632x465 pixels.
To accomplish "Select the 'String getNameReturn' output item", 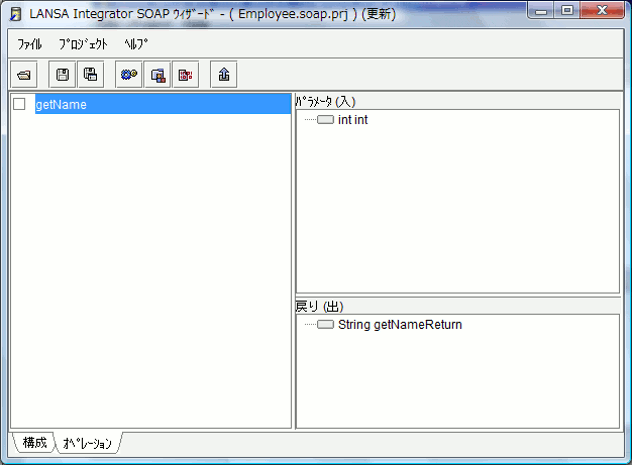I will 400,324.
